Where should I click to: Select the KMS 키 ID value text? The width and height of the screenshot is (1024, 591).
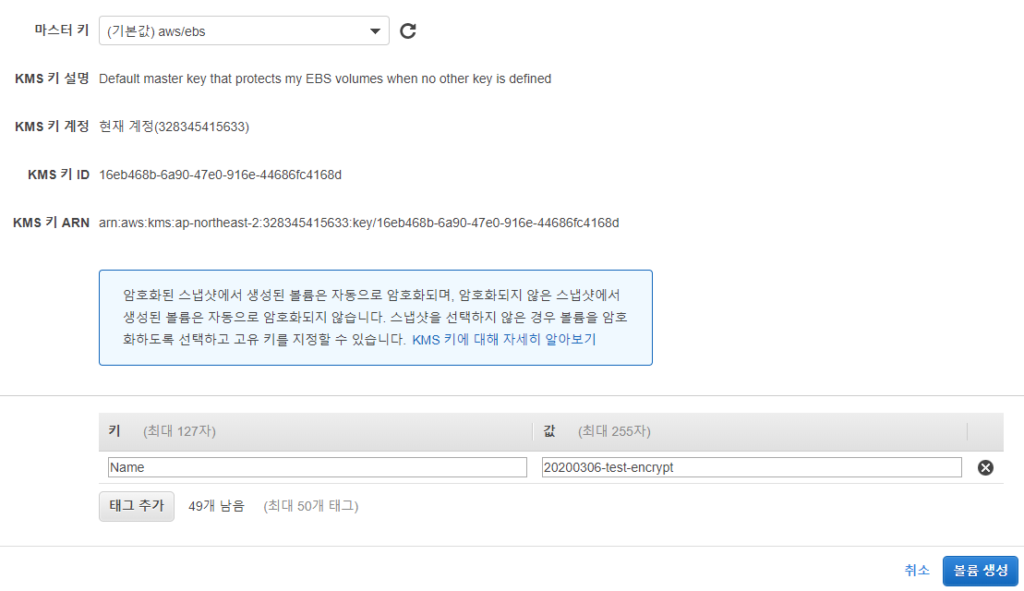tap(220, 175)
